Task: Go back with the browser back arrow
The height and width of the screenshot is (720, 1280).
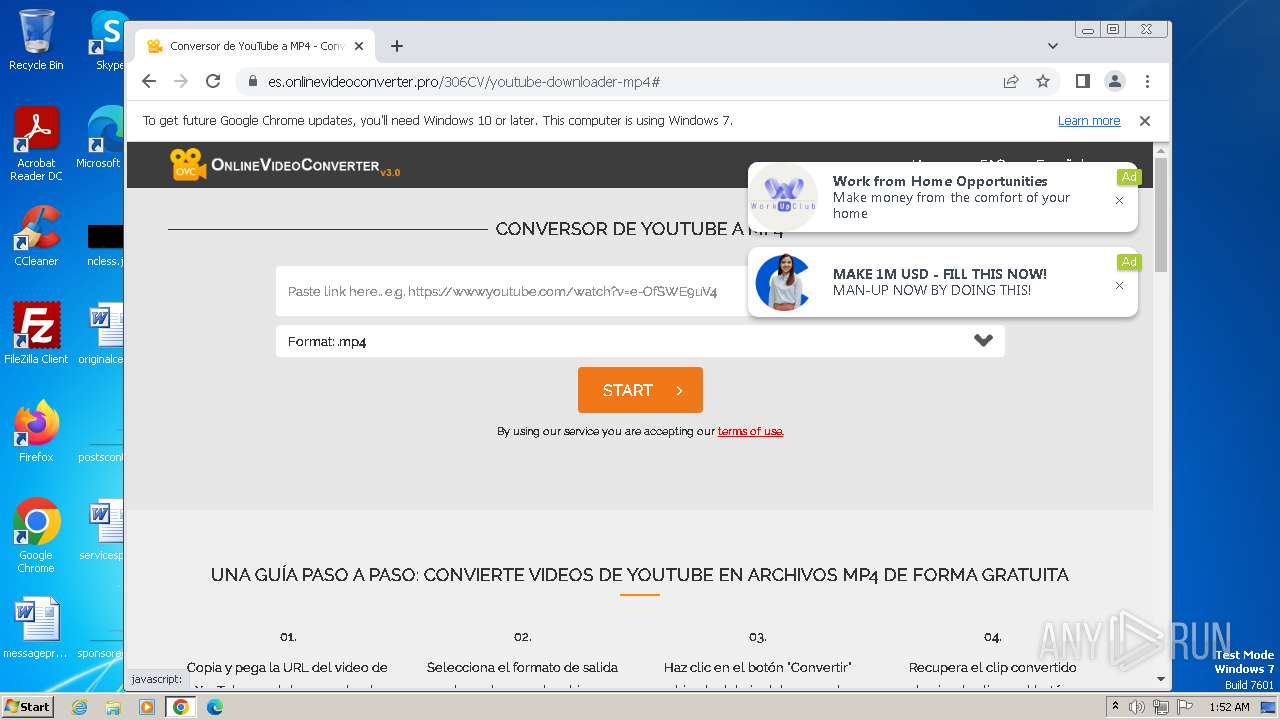Action: 149,81
